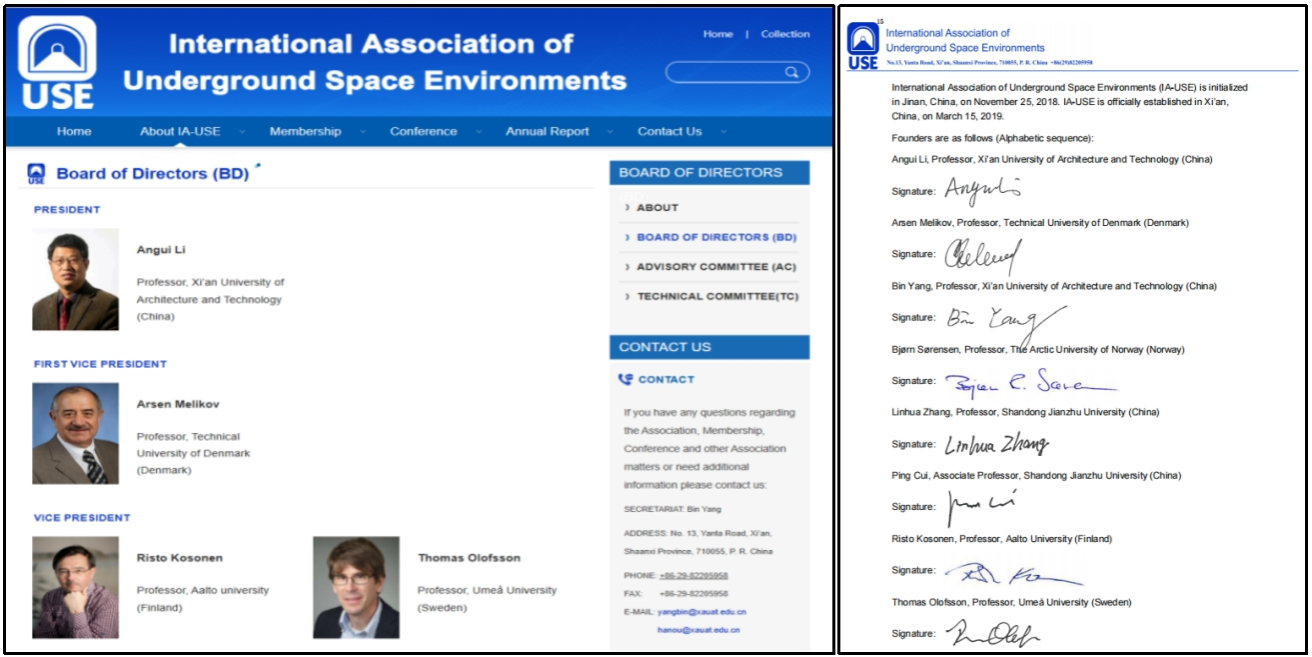Open the Annual Report navigation menu
The image size is (1312, 657).
coord(547,132)
